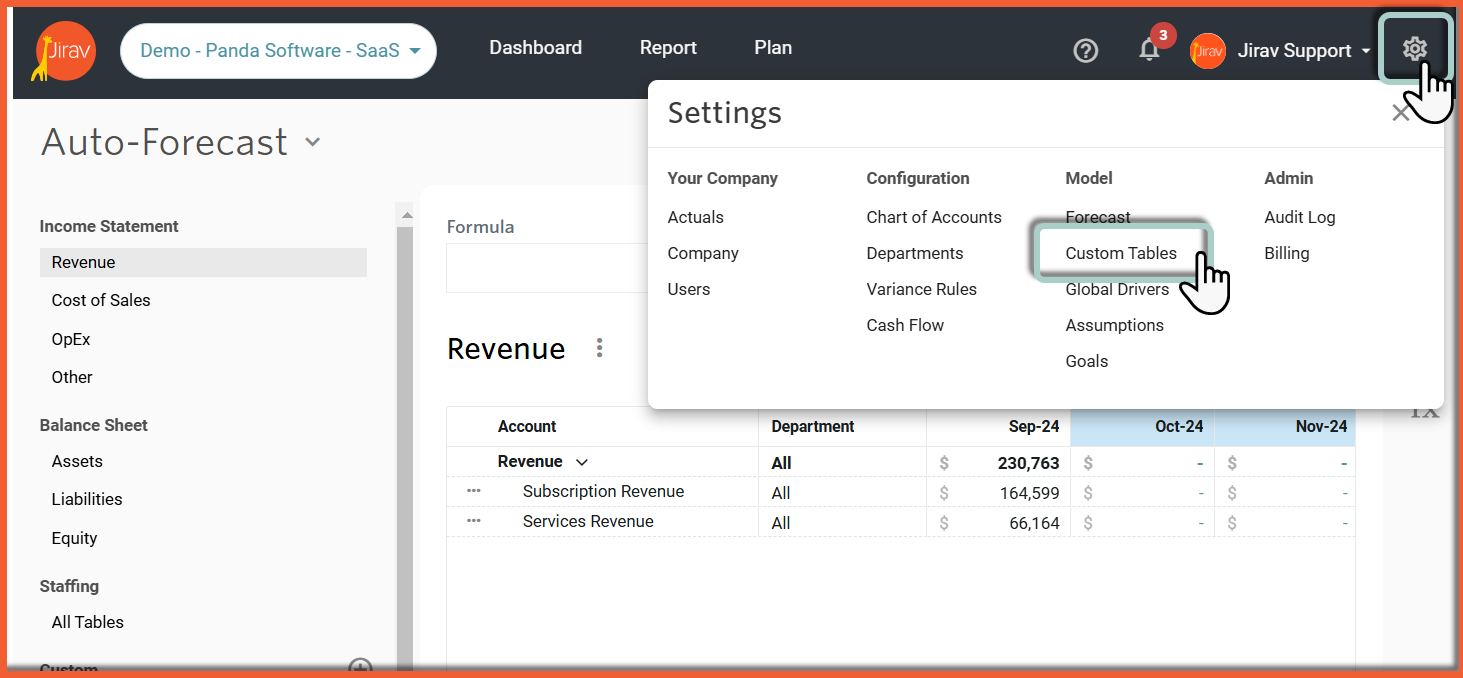Viewport: 1463px width, 678px height.
Task: Collapse the Revenue account group
Action: pyautogui.click(x=582, y=462)
